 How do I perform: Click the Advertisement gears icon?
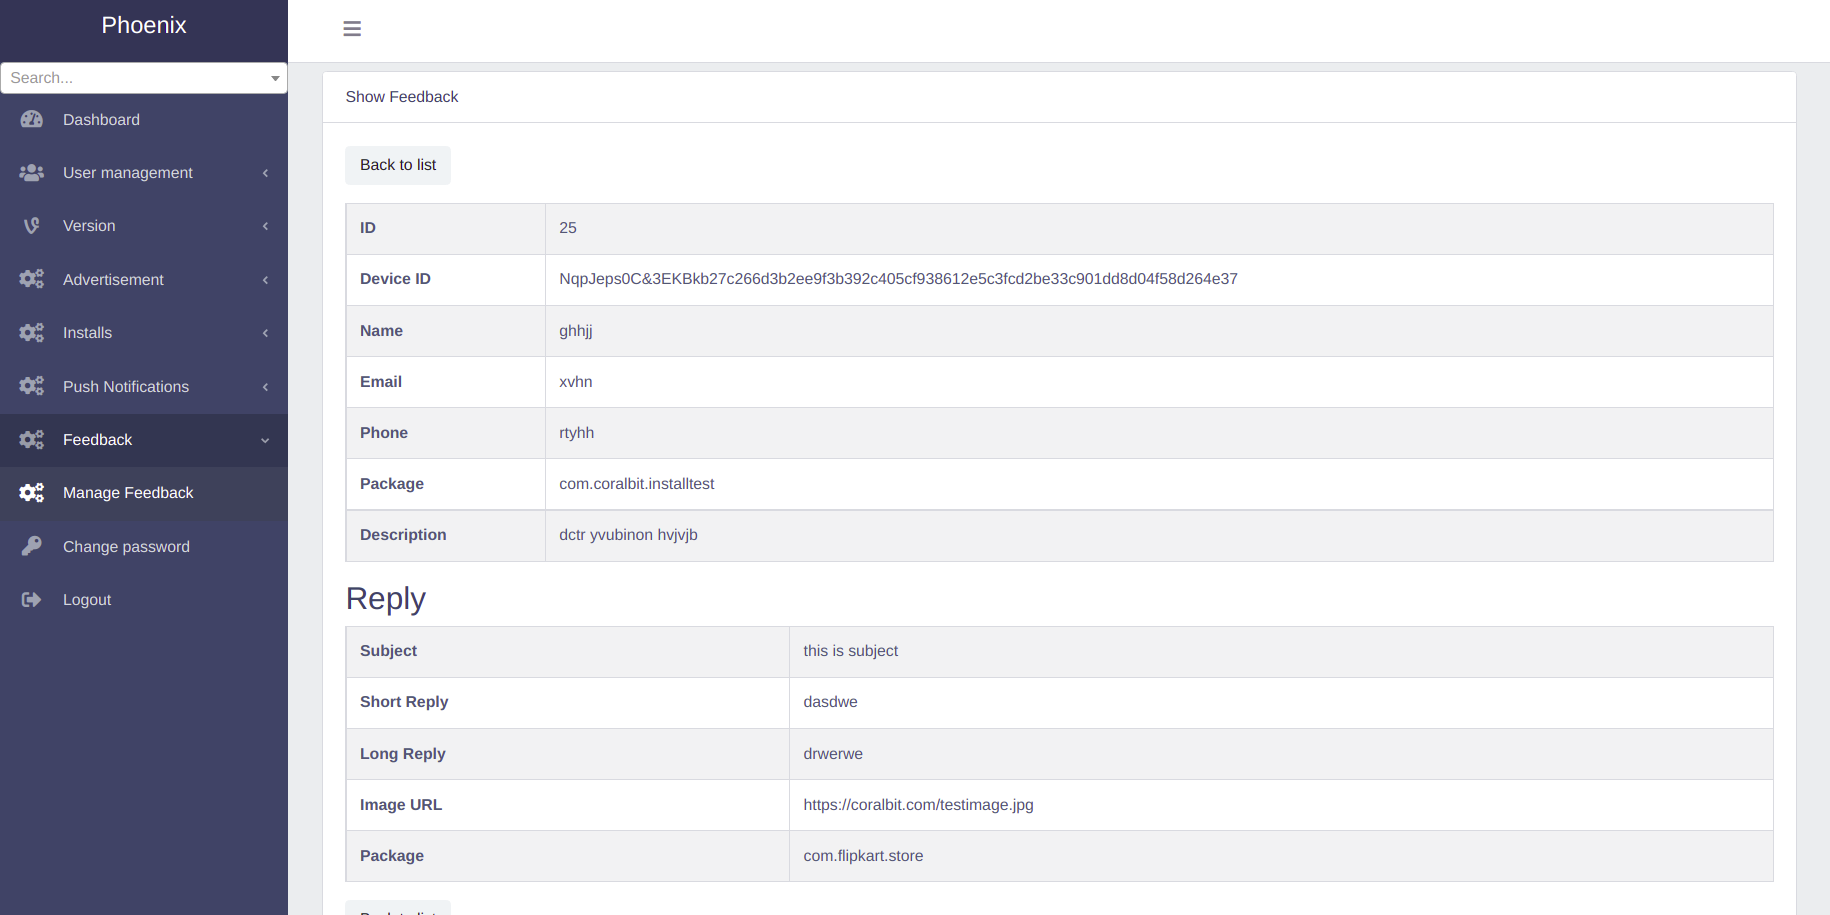click(x=32, y=279)
